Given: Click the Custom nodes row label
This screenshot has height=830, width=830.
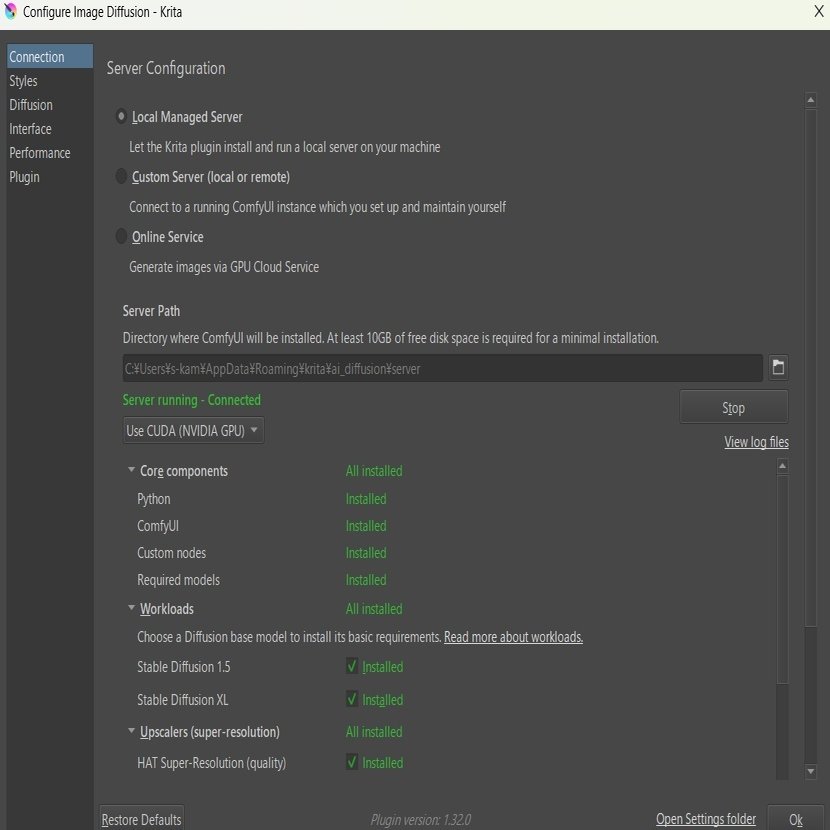Looking at the screenshot, I should pos(172,553).
